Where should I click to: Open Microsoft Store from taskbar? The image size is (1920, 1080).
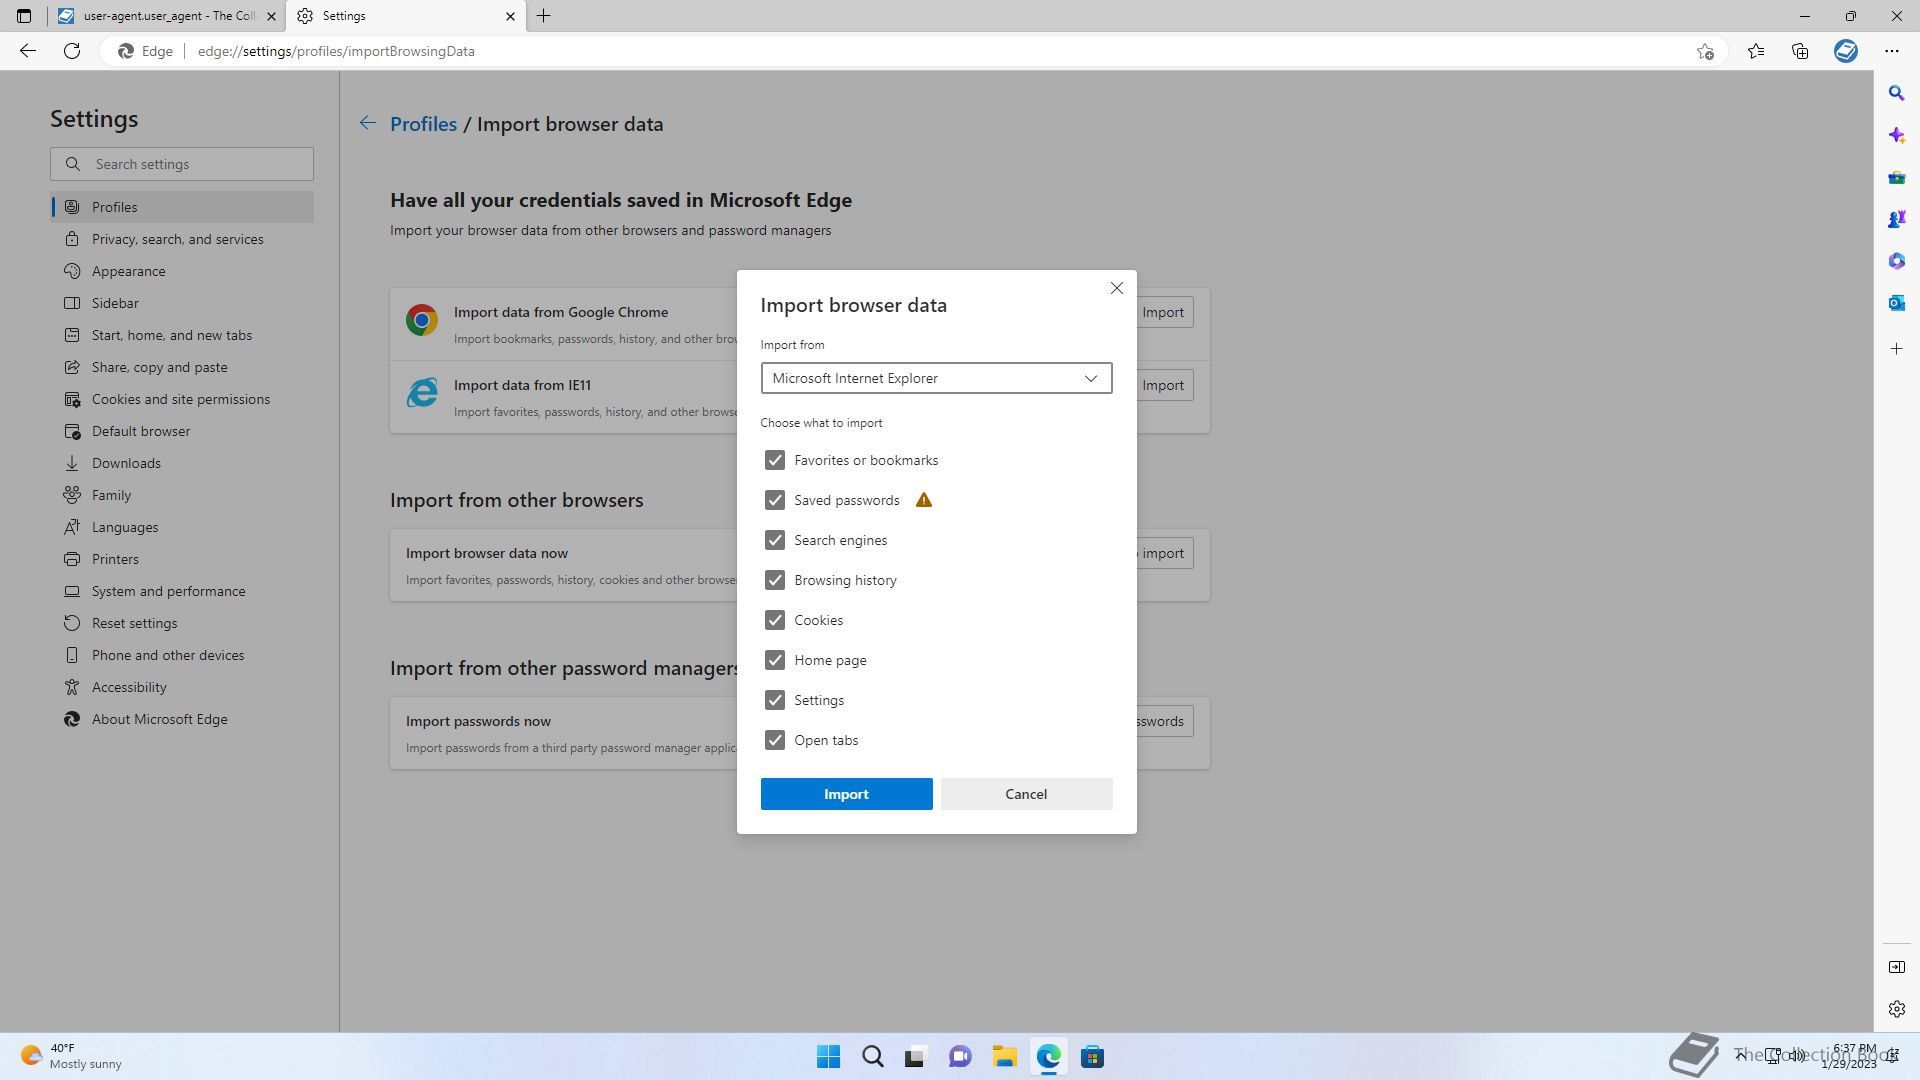point(1092,1057)
